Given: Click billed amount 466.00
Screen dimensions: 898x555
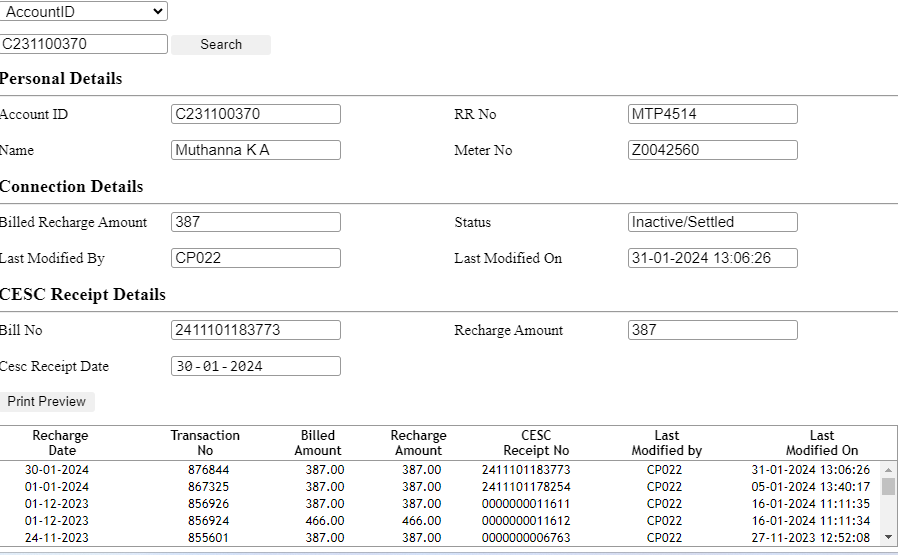Looking at the screenshot, I should click(x=325, y=521).
